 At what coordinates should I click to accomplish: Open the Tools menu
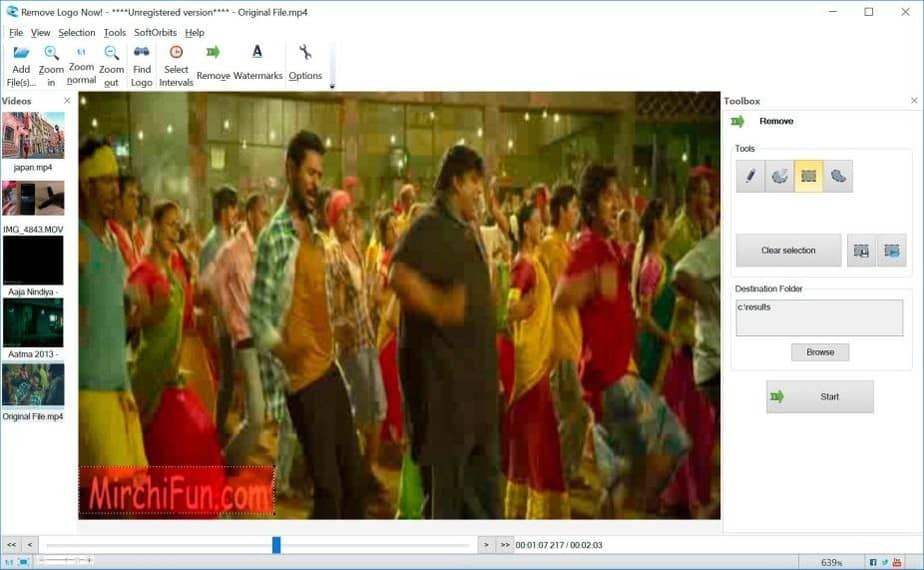point(114,32)
